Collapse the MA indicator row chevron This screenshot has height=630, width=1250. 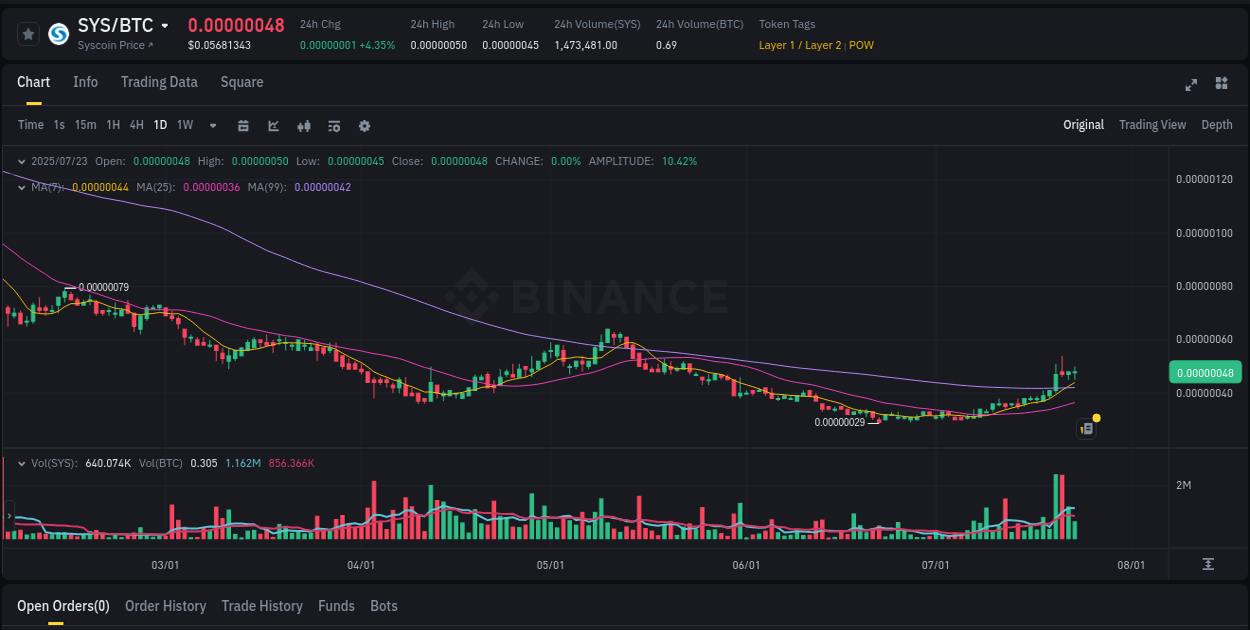[x=22, y=186]
